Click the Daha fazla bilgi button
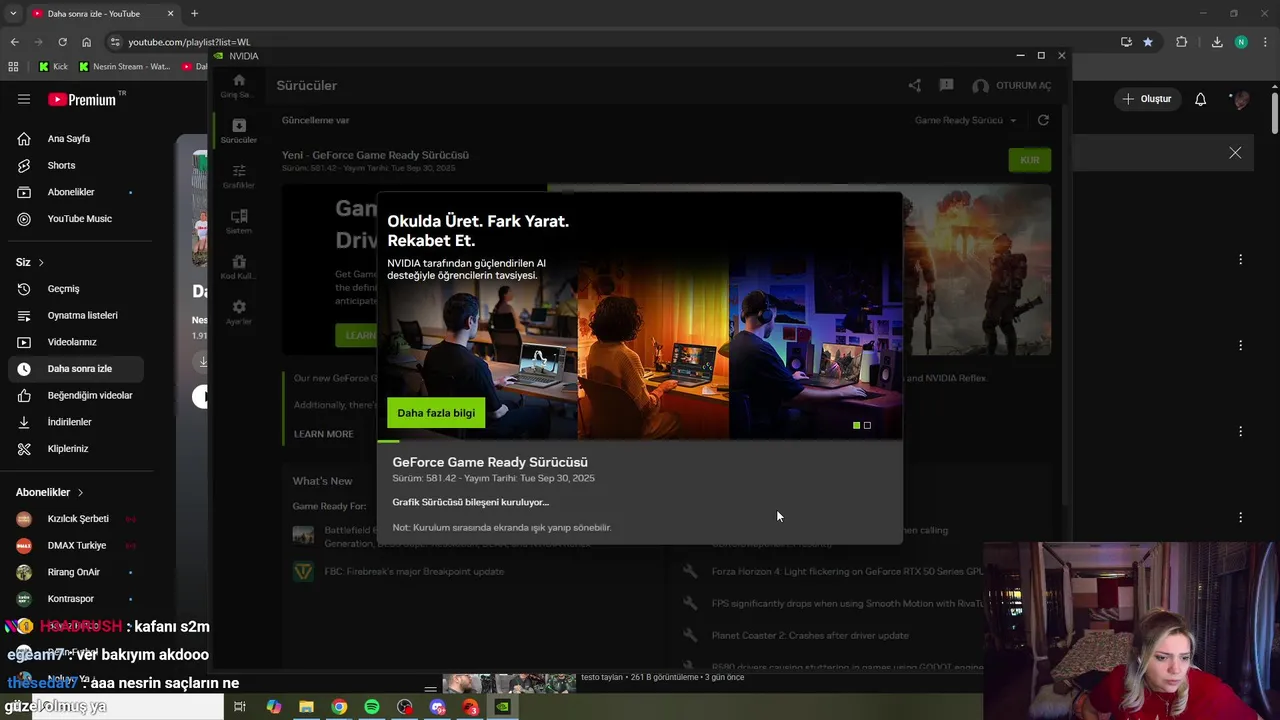 (x=436, y=413)
